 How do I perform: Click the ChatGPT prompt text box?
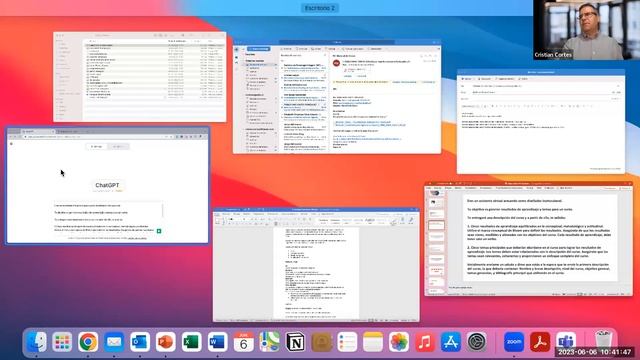click(109, 218)
